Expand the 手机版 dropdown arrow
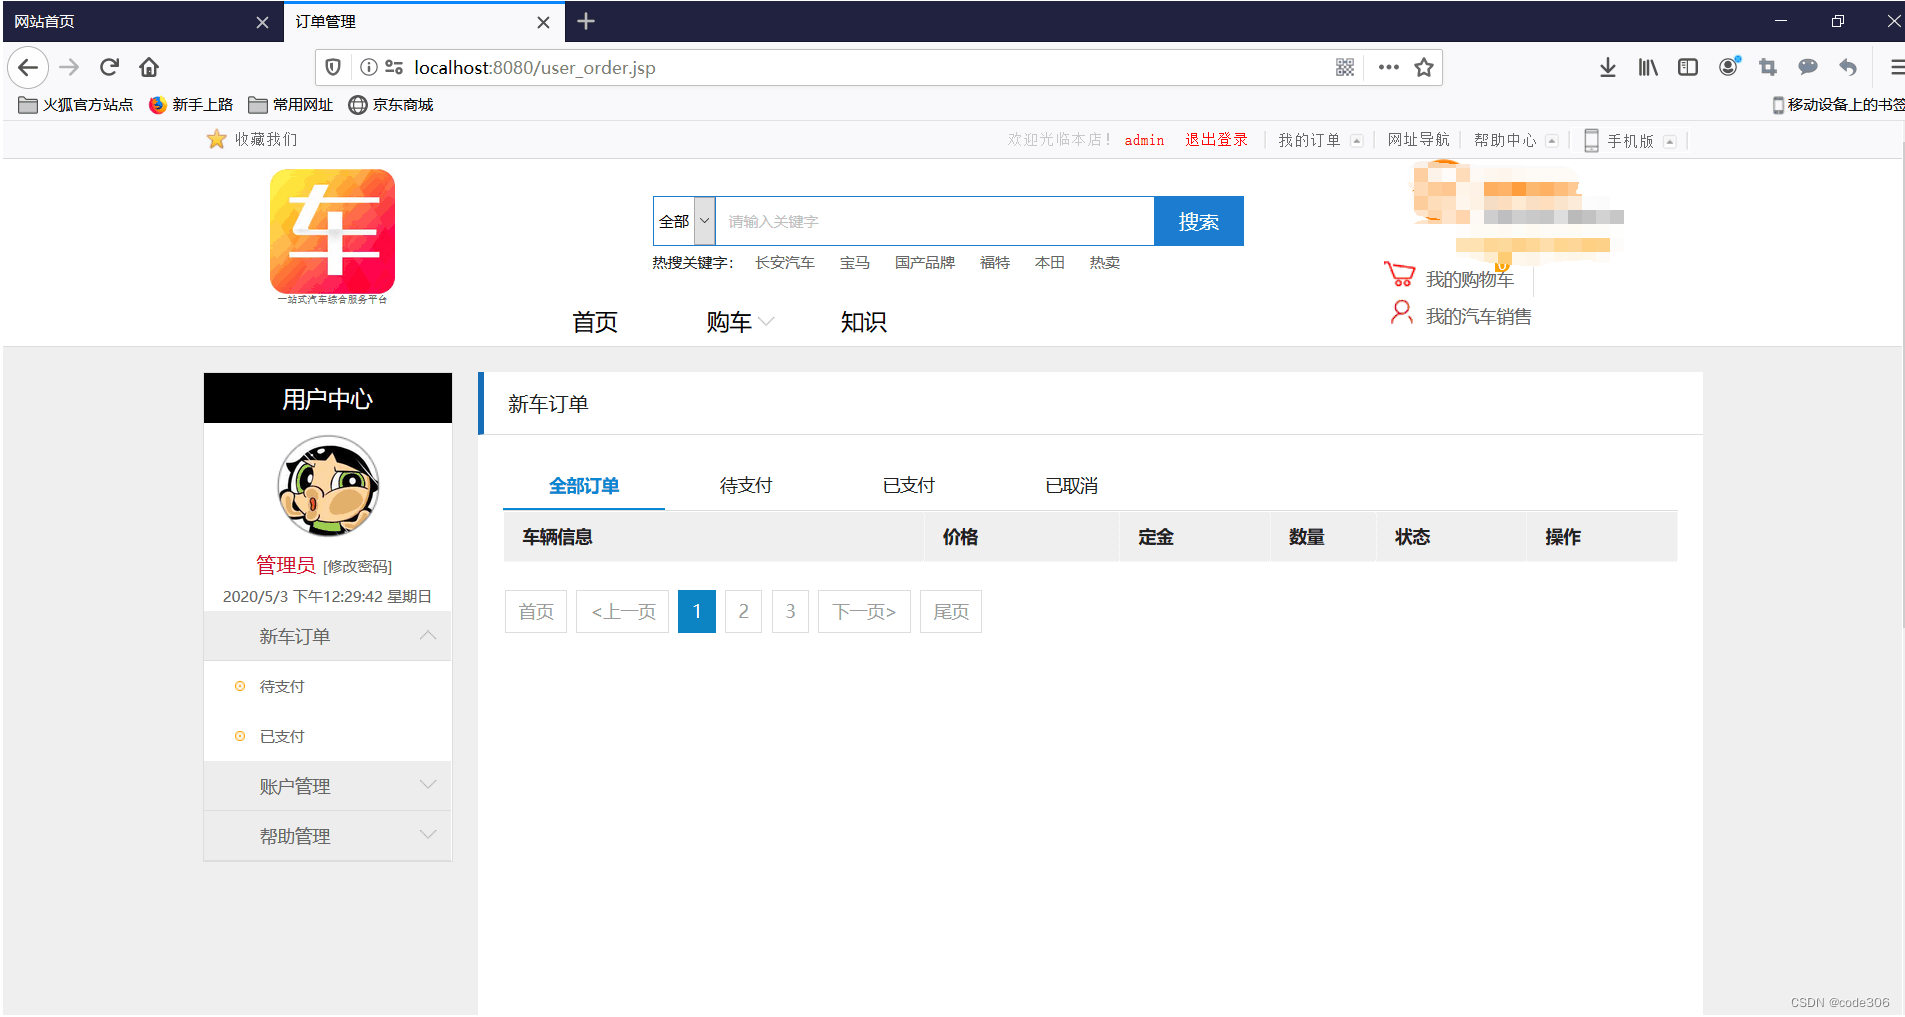The image size is (1905, 1017). click(x=1669, y=142)
